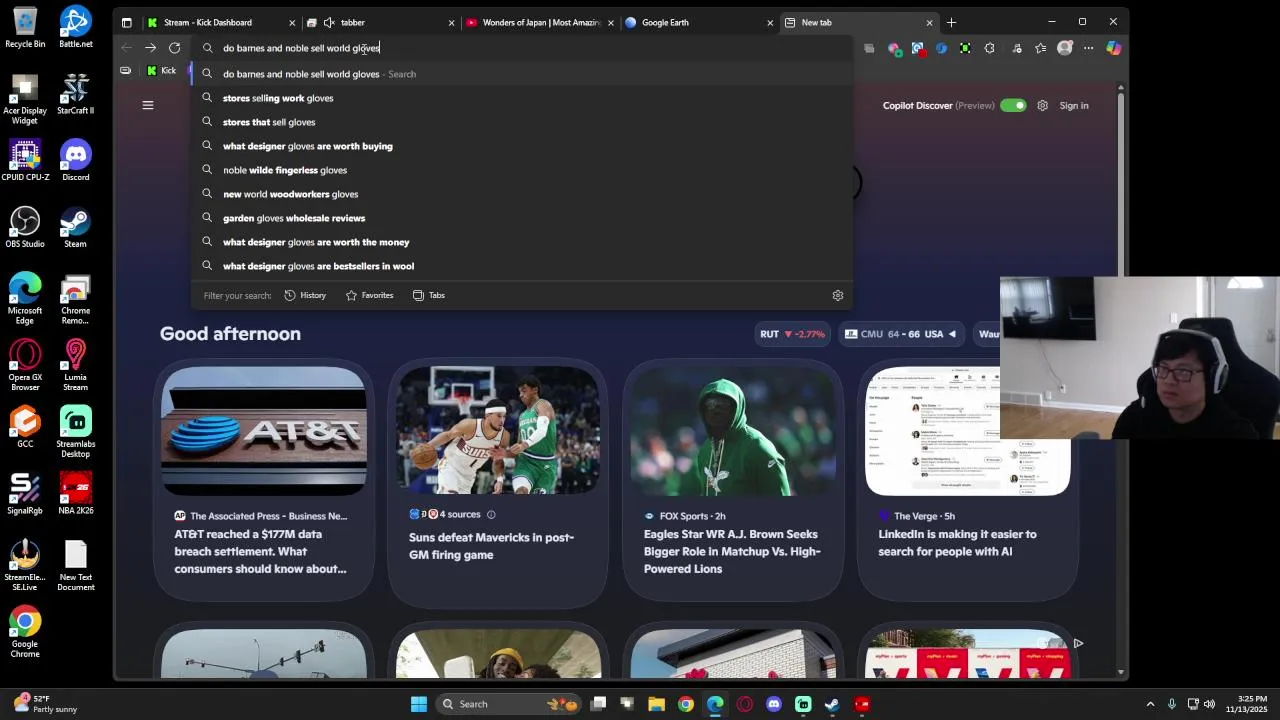Open page settings gear next to Sign in

pyautogui.click(x=1042, y=105)
